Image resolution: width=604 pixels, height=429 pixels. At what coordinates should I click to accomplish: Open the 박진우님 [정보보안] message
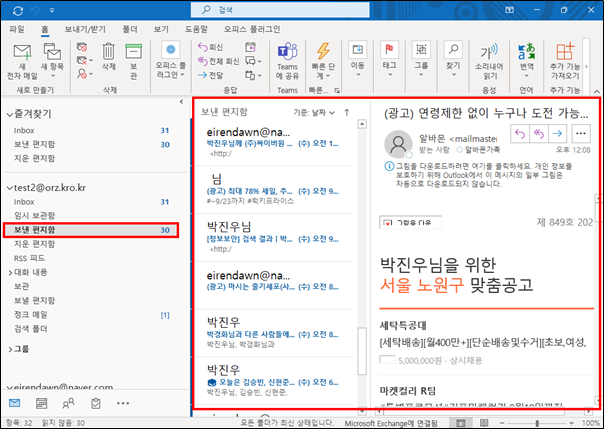tap(273, 237)
